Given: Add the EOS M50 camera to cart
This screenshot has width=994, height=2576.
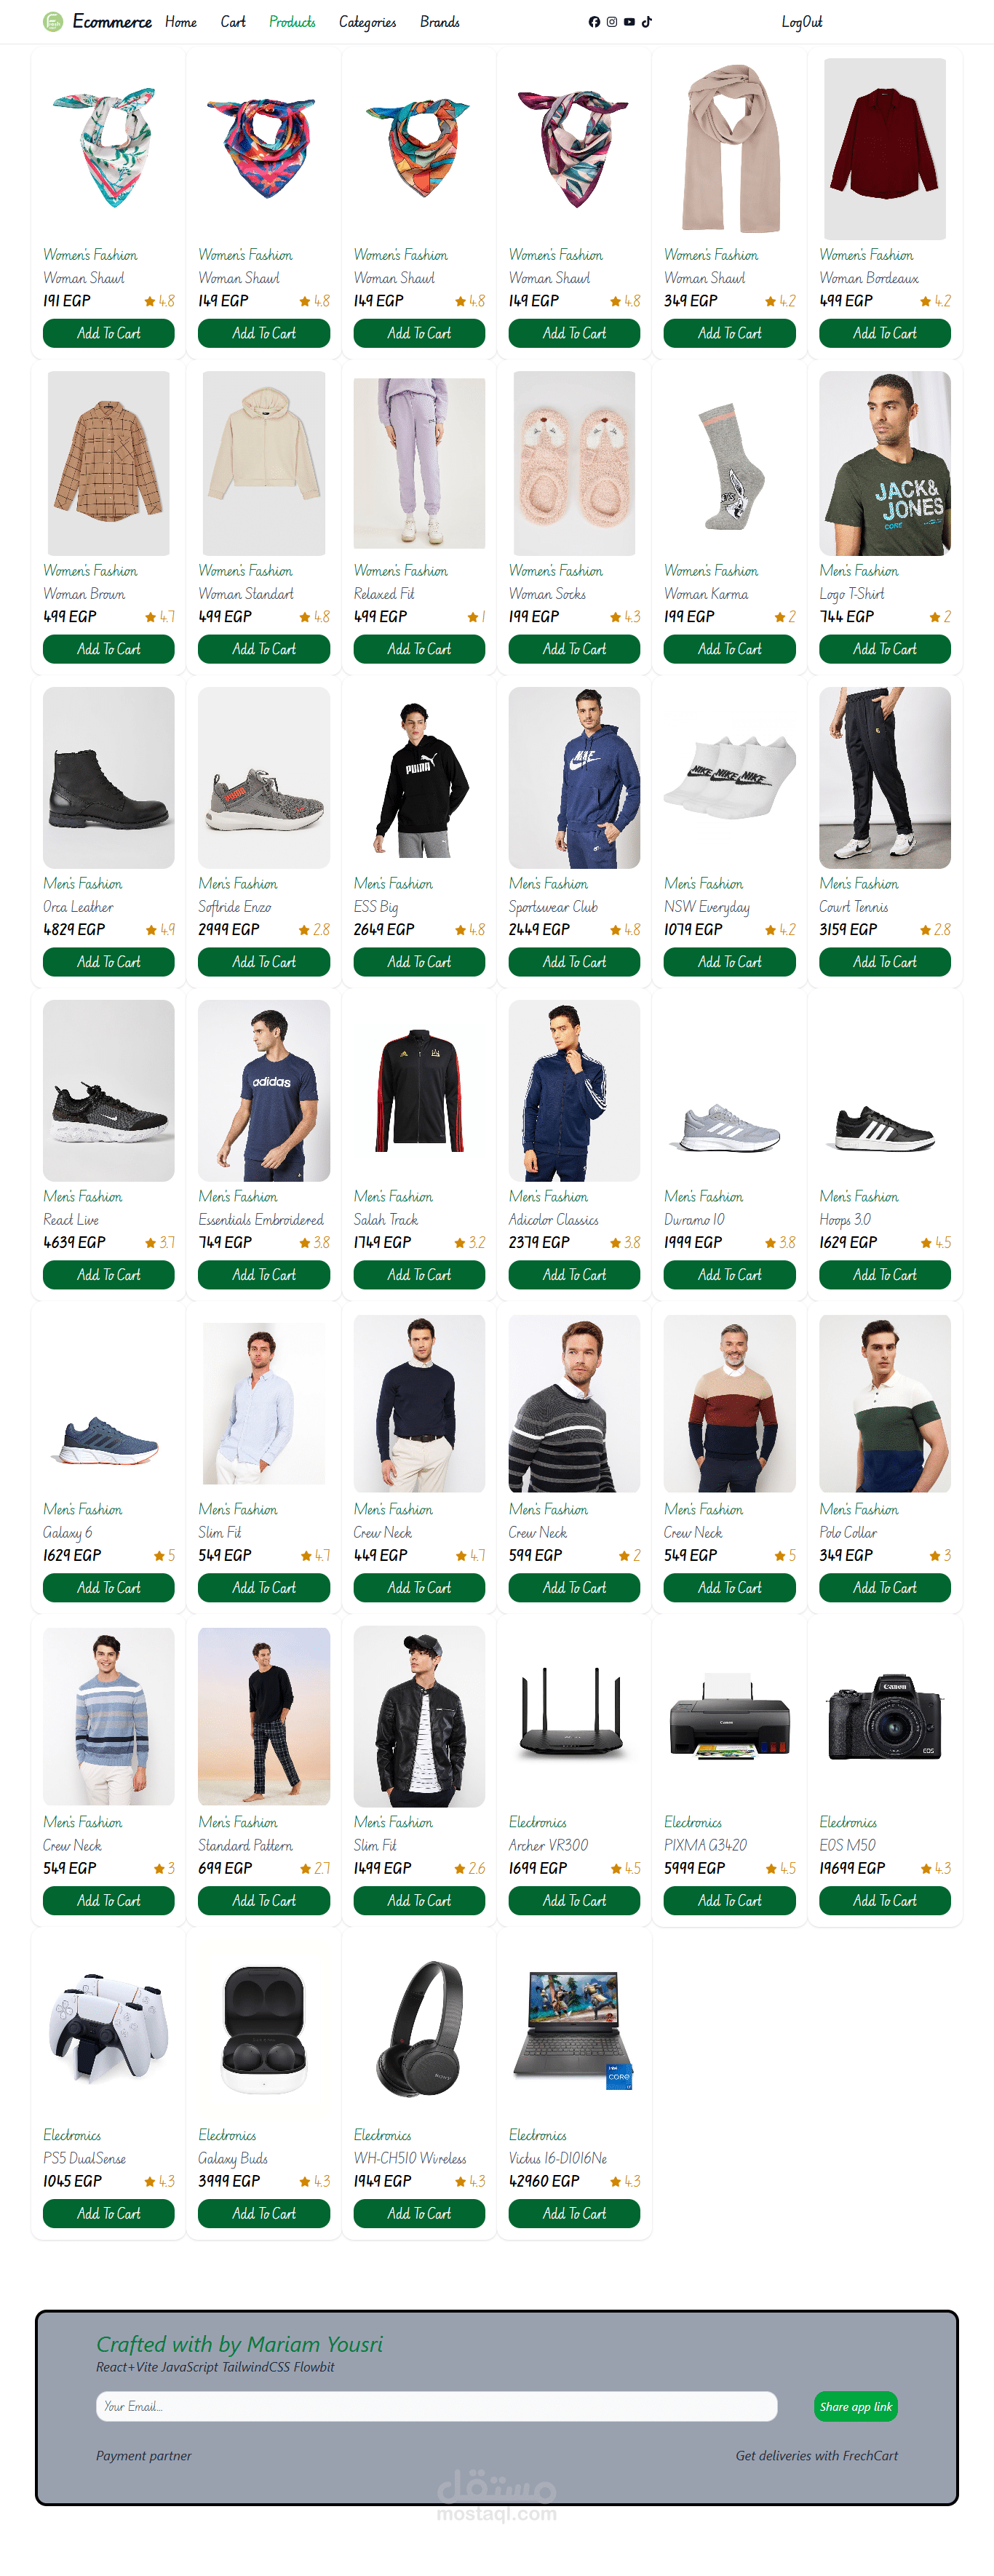Looking at the screenshot, I should 884,1900.
